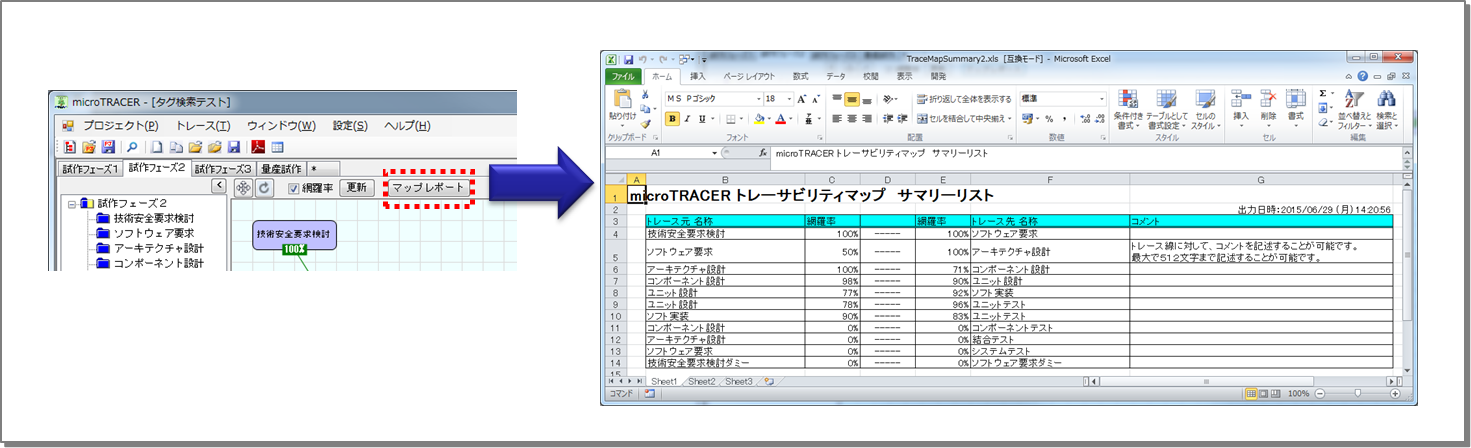Open the MS Pゴシック font name dropdown

759,99
